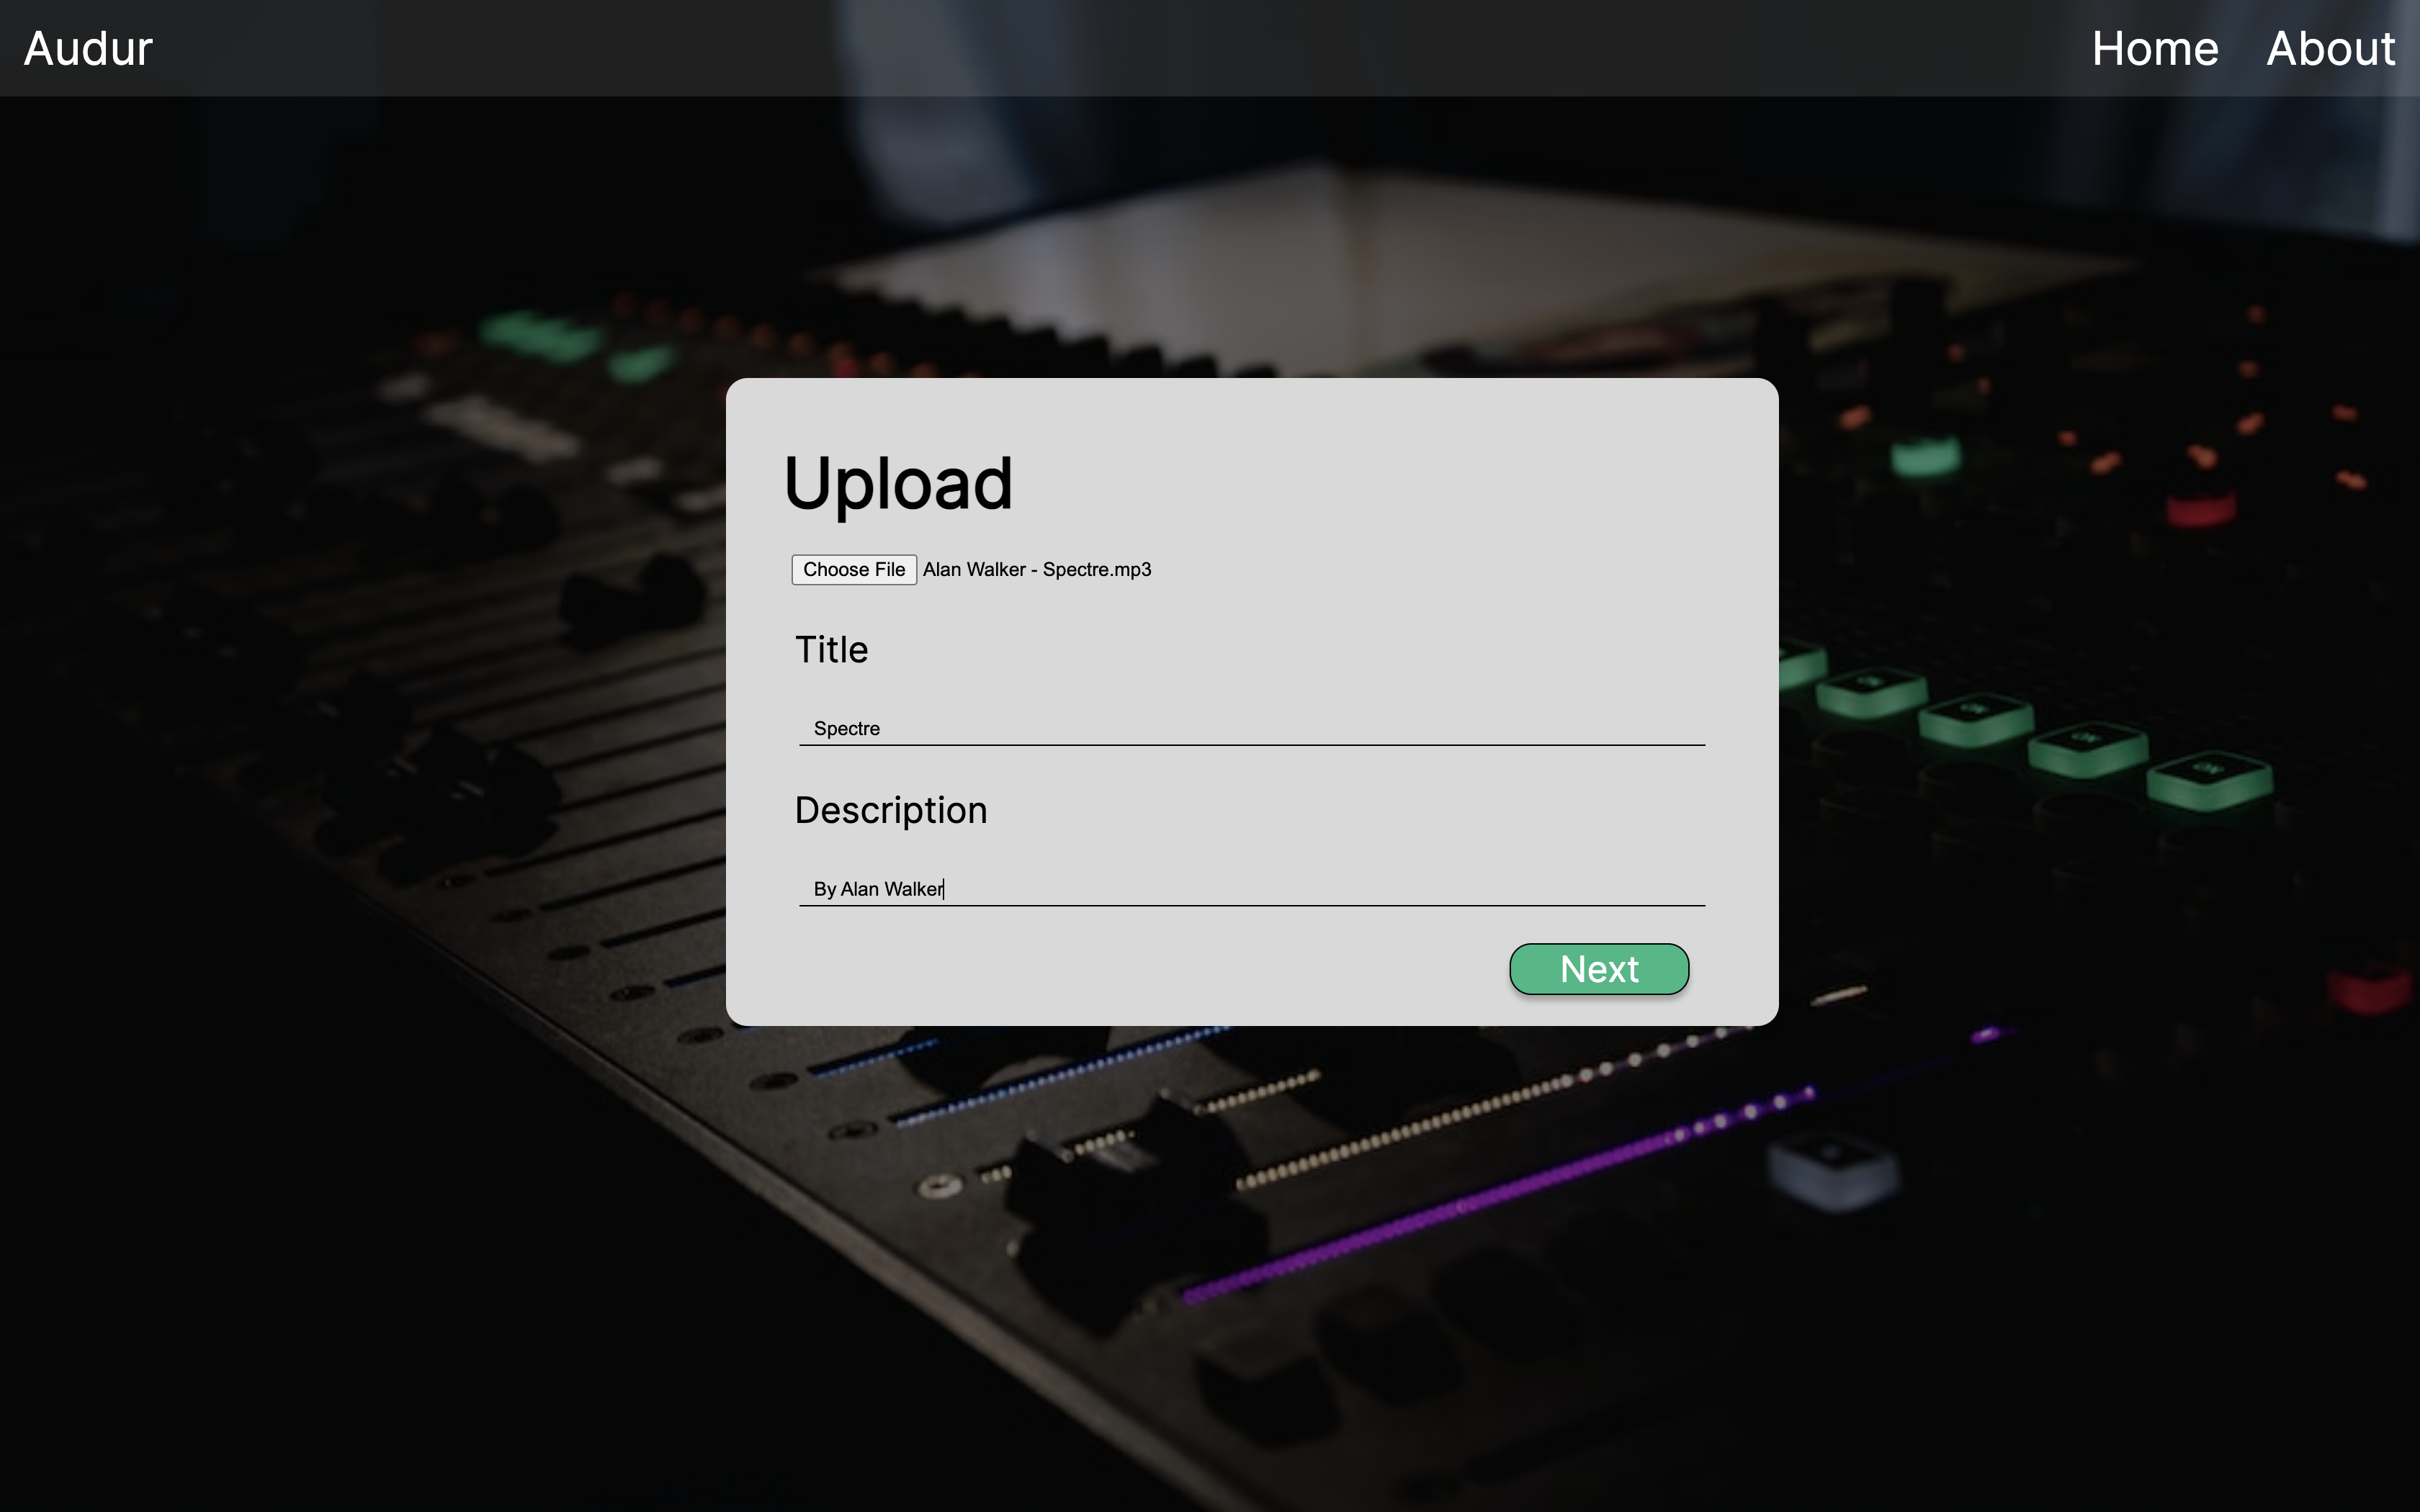The width and height of the screenshot is (2420, 1512).
Task: Focus the Title input field
Action: click(x=1251, y=728)
